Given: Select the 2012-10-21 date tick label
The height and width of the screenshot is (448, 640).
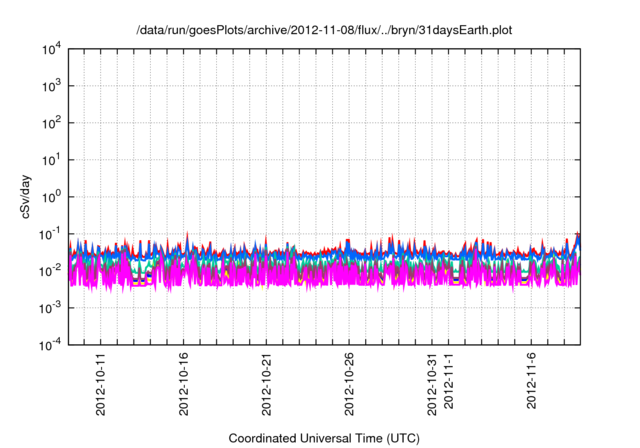Looking at the screenshot, I should 267,384.
